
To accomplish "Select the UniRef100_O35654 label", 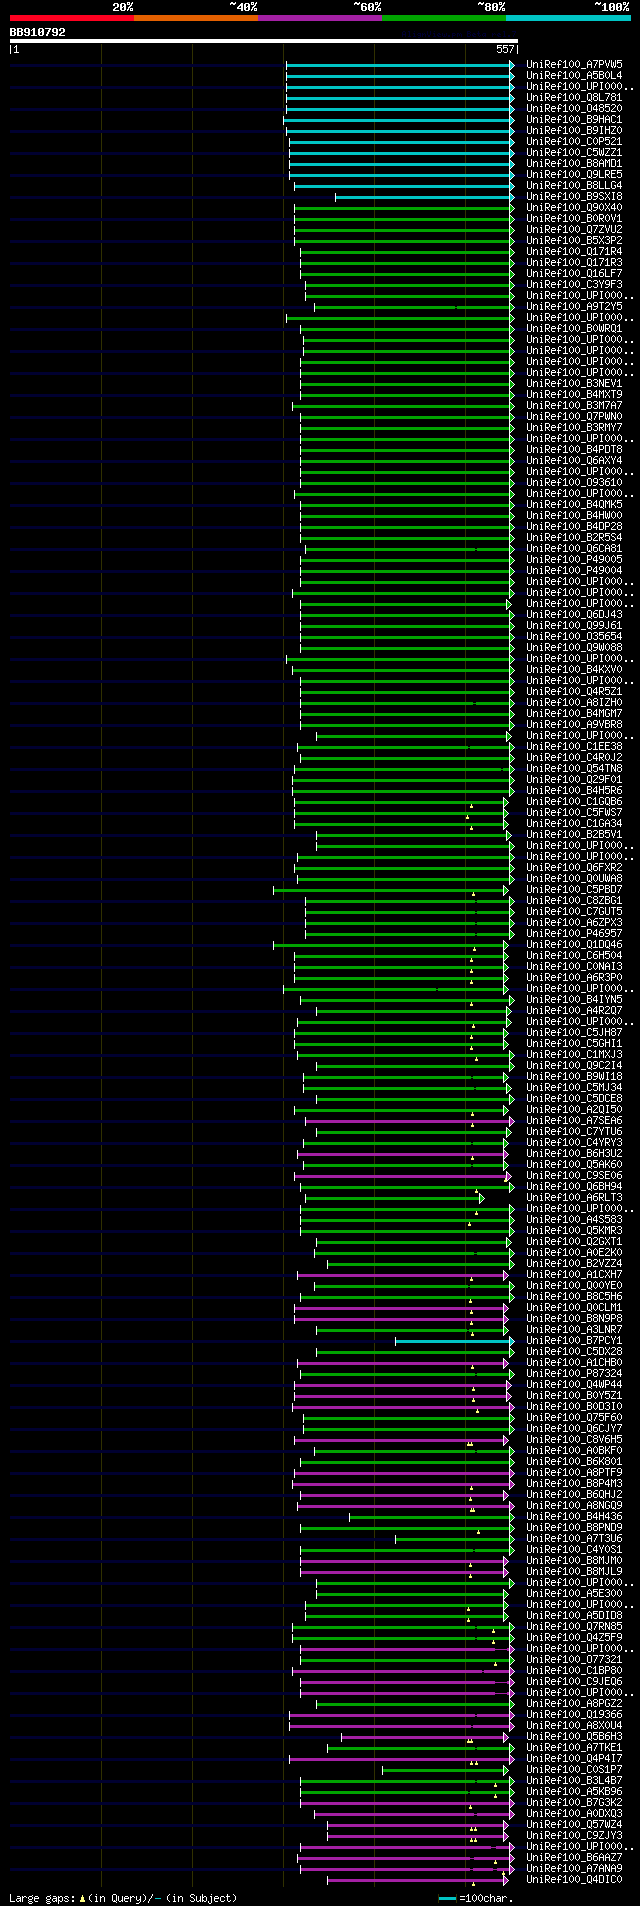I will (x=574, y=636).
